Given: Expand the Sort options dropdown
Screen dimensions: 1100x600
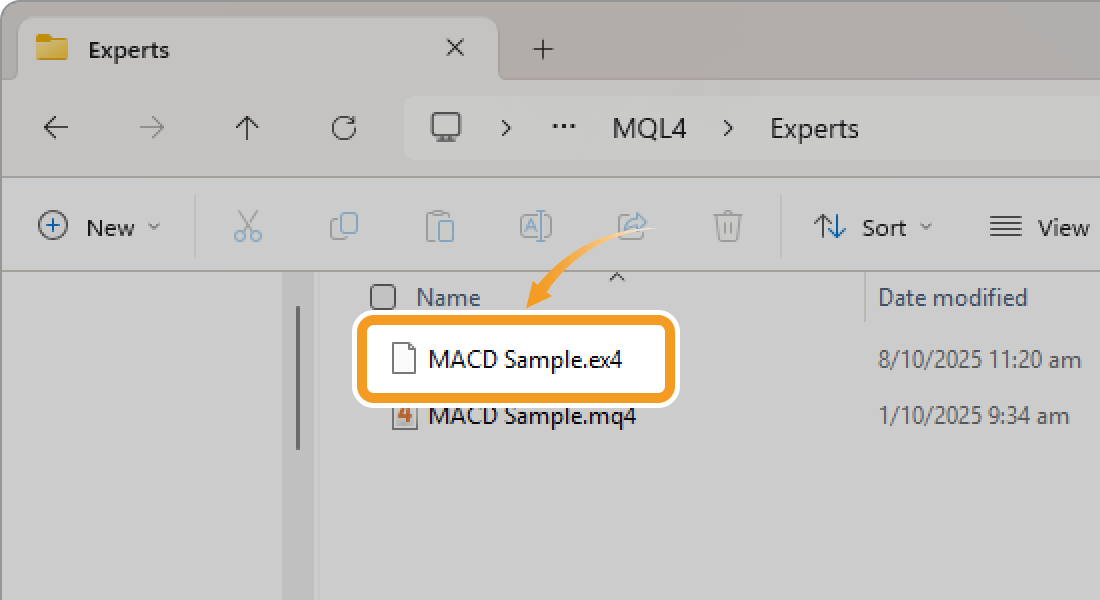Looking at the screenshot, I should tap(873, 227).
